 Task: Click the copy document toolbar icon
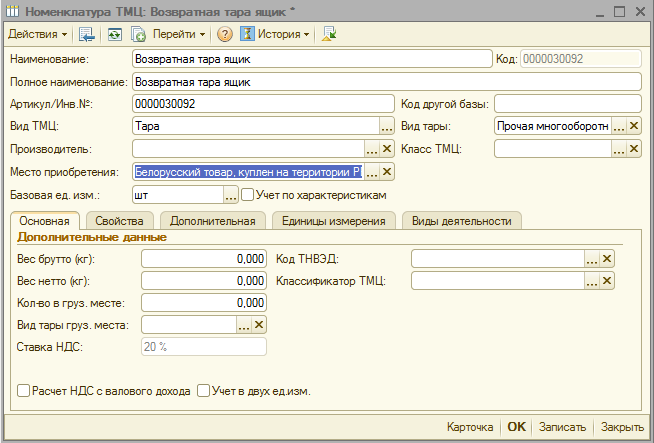(x=139, y=34)
